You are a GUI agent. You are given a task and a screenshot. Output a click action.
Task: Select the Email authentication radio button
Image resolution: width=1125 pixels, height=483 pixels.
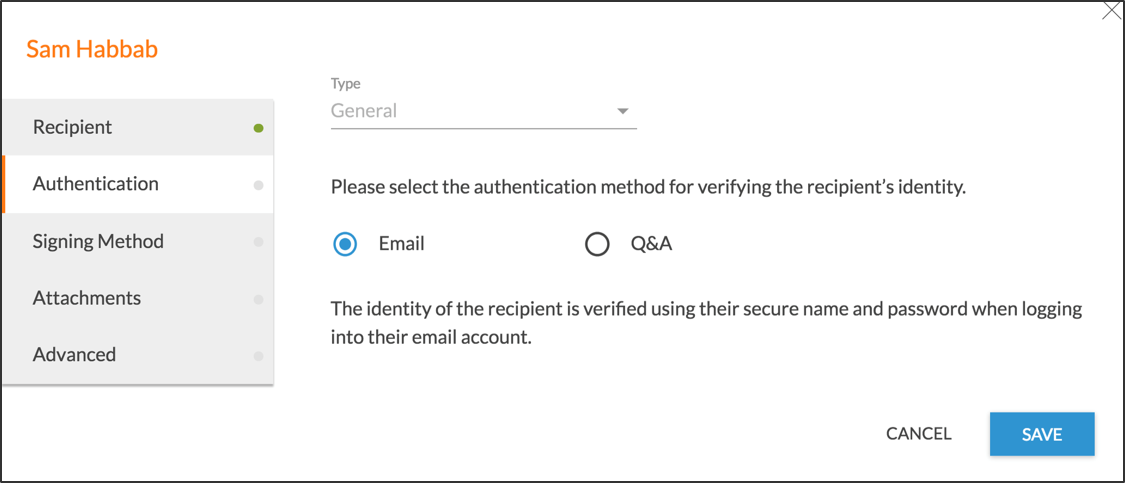[345, 244]
